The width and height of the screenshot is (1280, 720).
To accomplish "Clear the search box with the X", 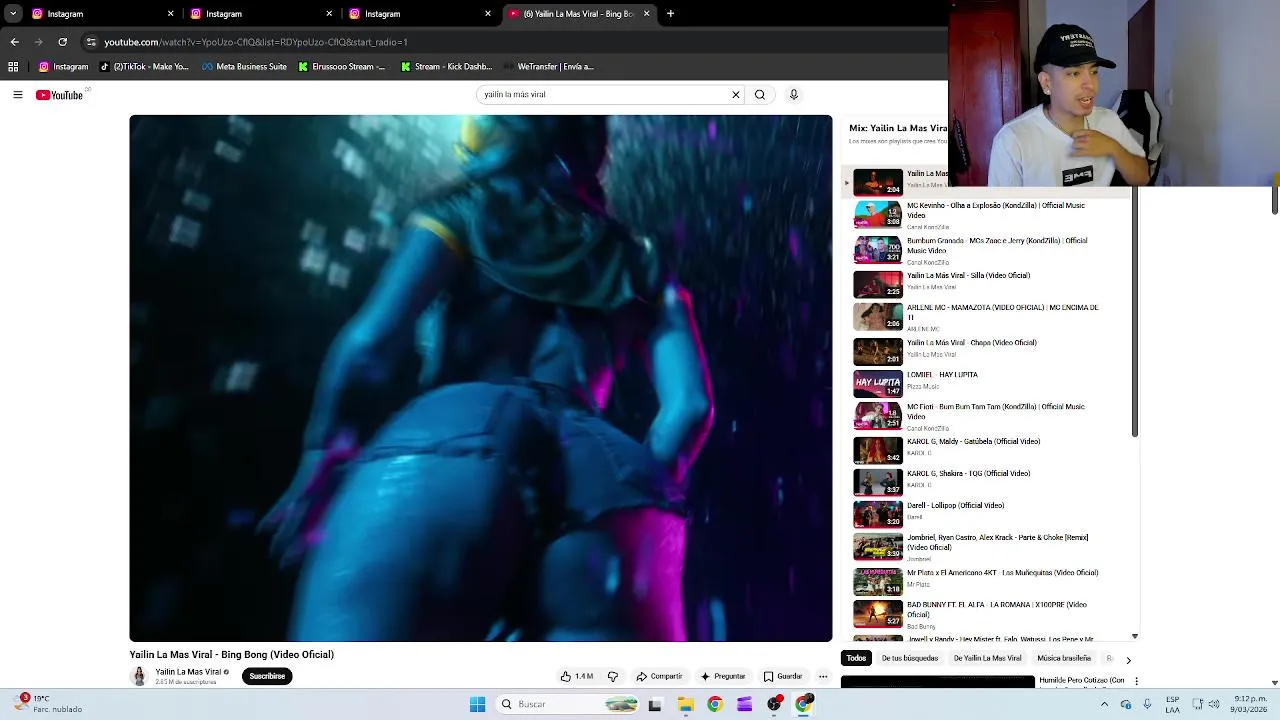I will pos(736,95).
